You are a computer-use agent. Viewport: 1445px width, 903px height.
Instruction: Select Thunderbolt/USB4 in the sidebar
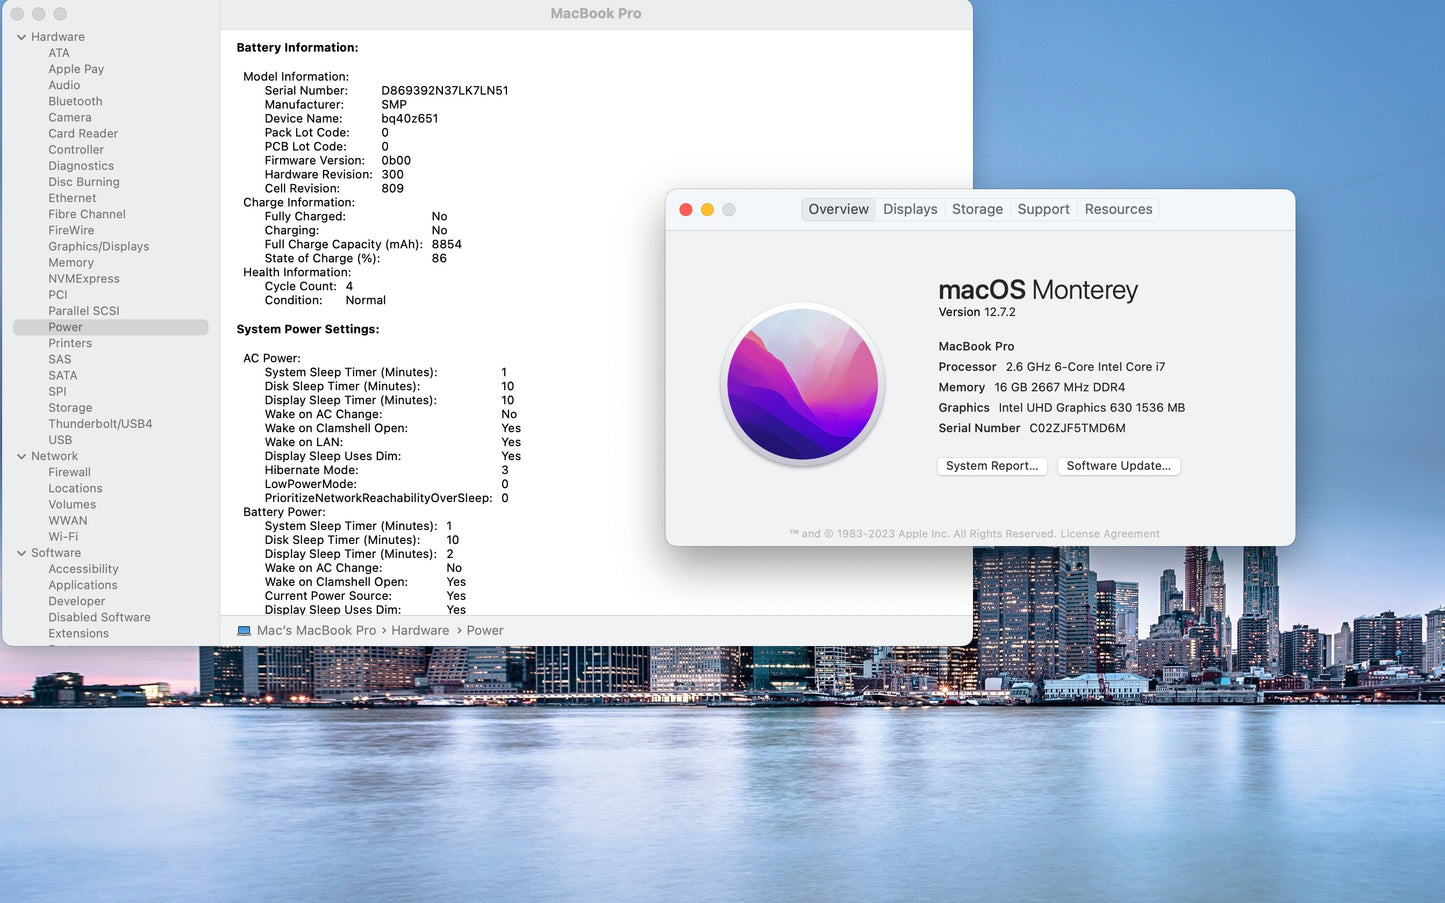pos(100,424)
